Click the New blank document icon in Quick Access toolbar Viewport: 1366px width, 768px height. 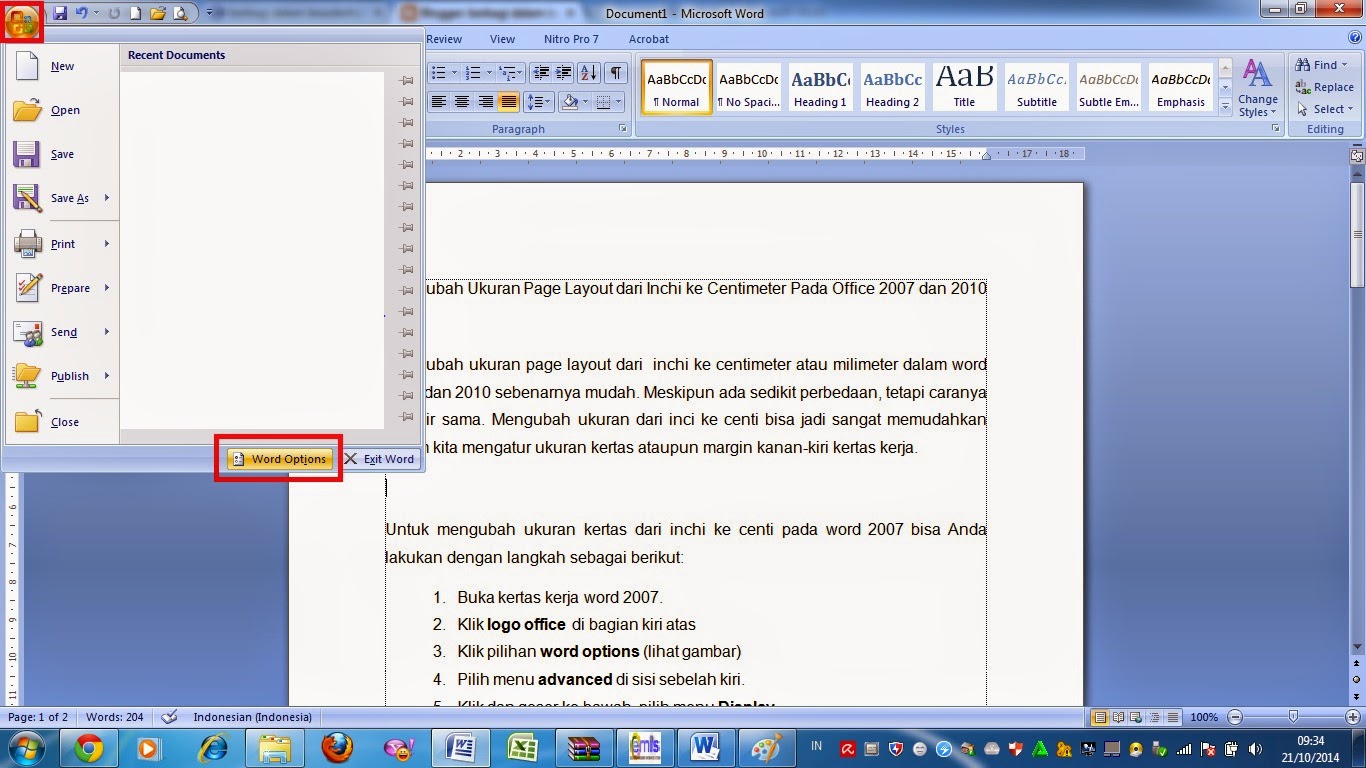[135, 13]
